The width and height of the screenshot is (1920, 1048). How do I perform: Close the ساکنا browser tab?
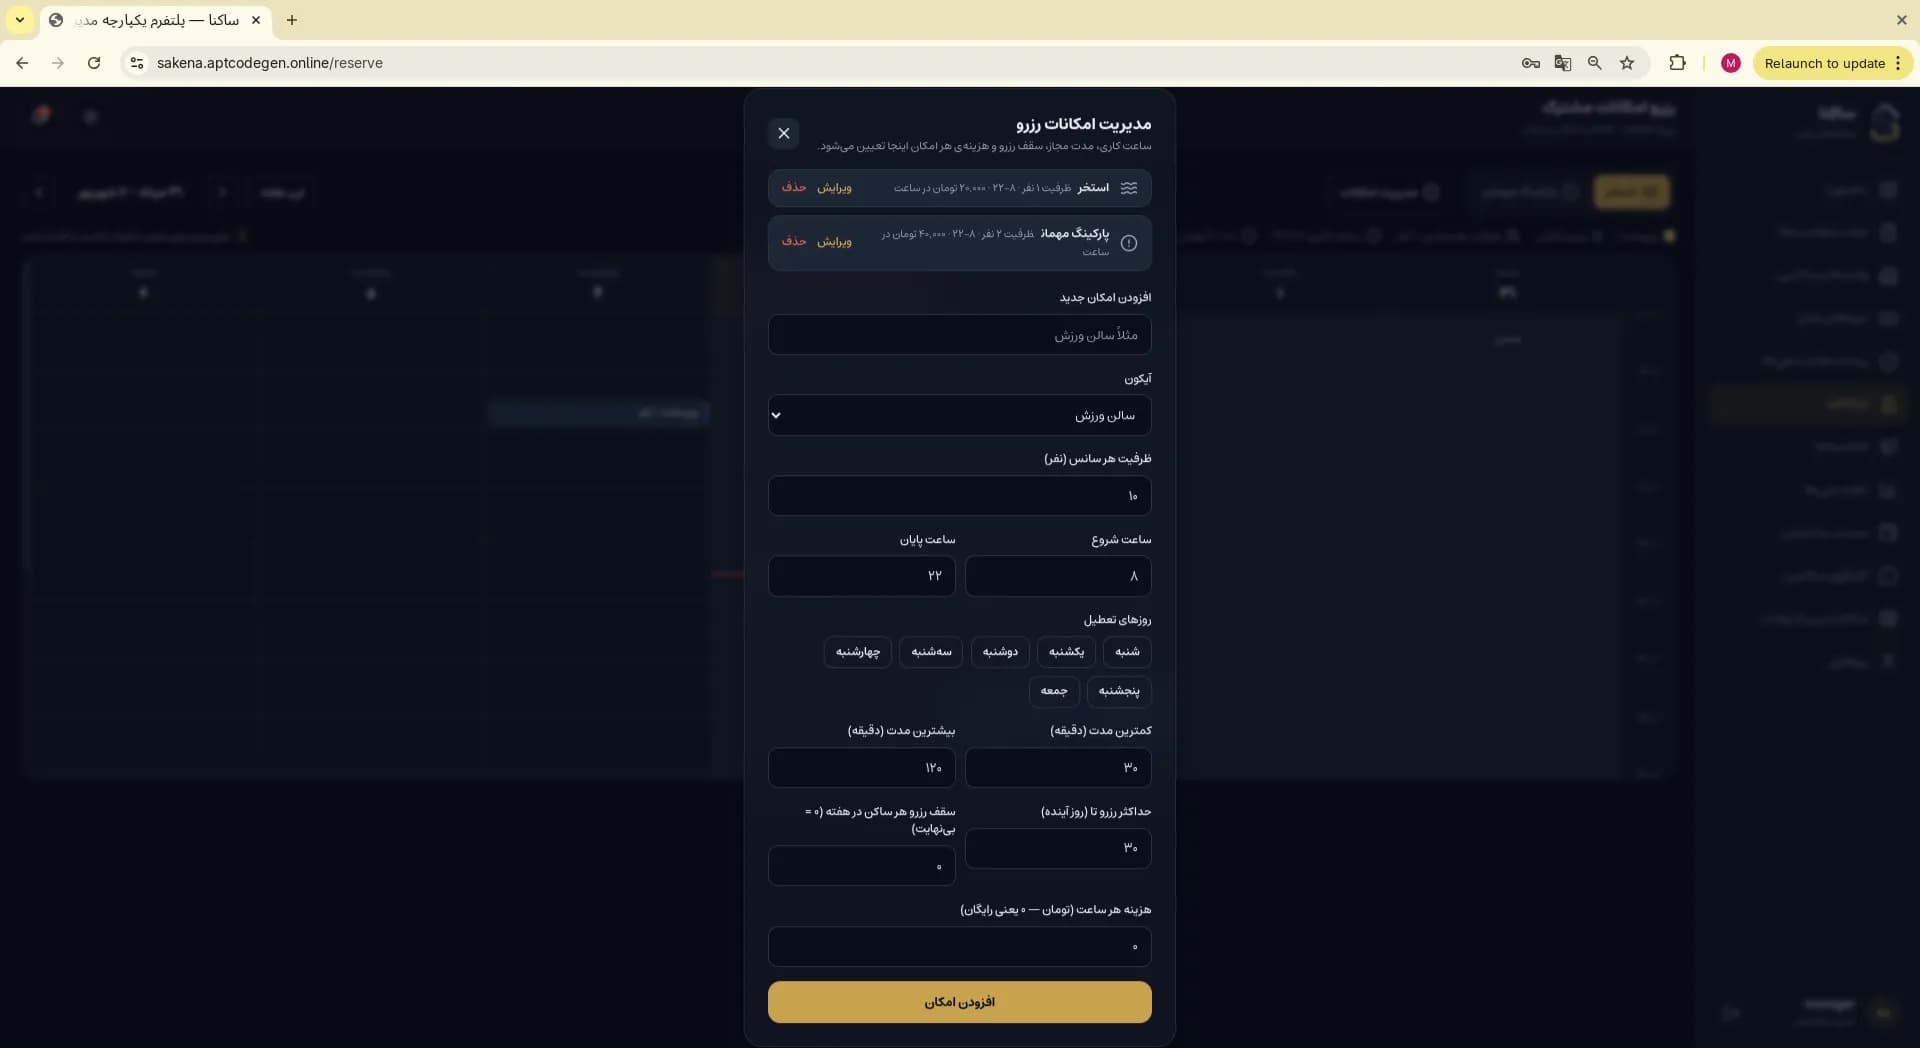(256, 20)
